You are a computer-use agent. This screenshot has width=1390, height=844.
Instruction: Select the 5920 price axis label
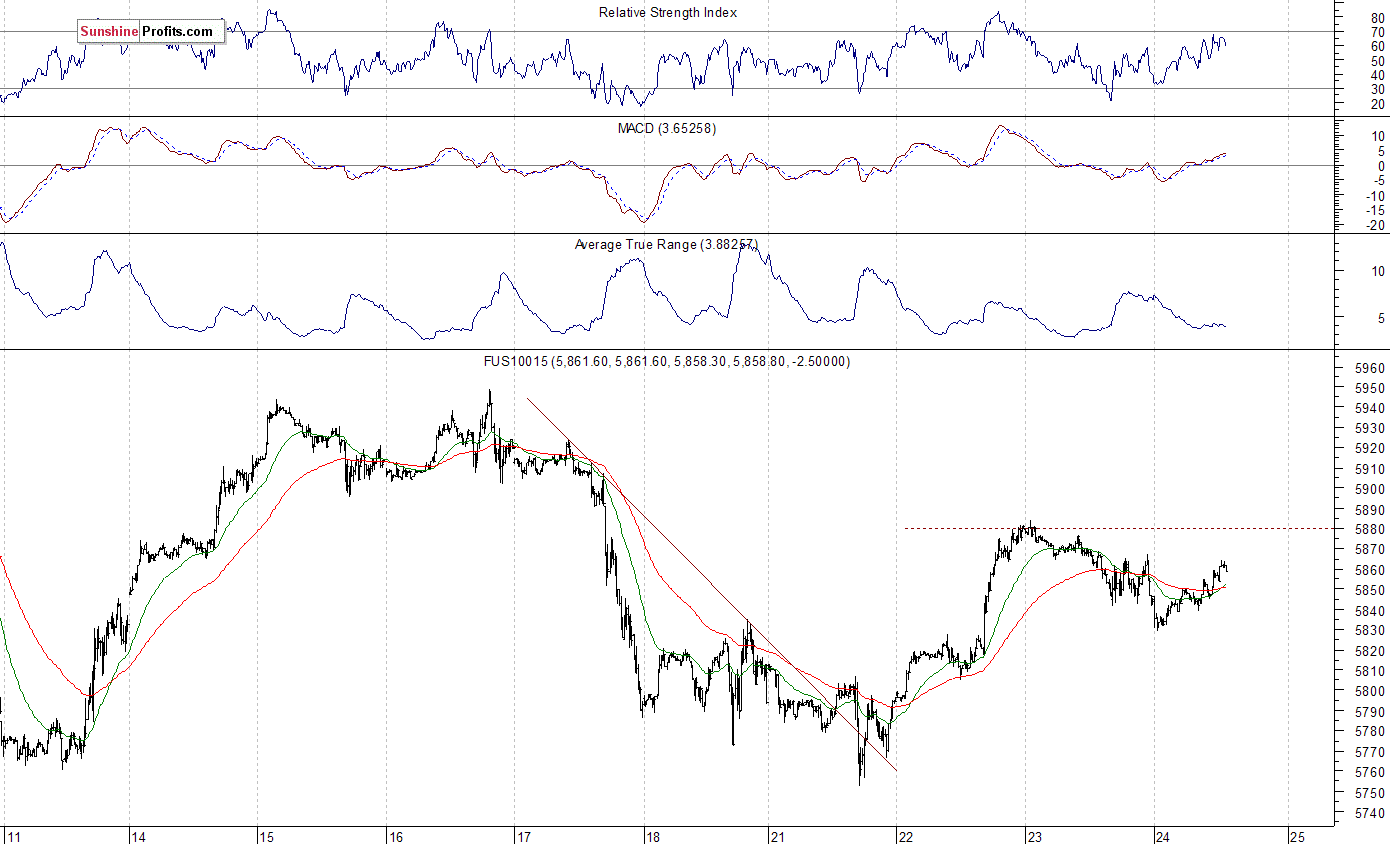click(1371, 449)
